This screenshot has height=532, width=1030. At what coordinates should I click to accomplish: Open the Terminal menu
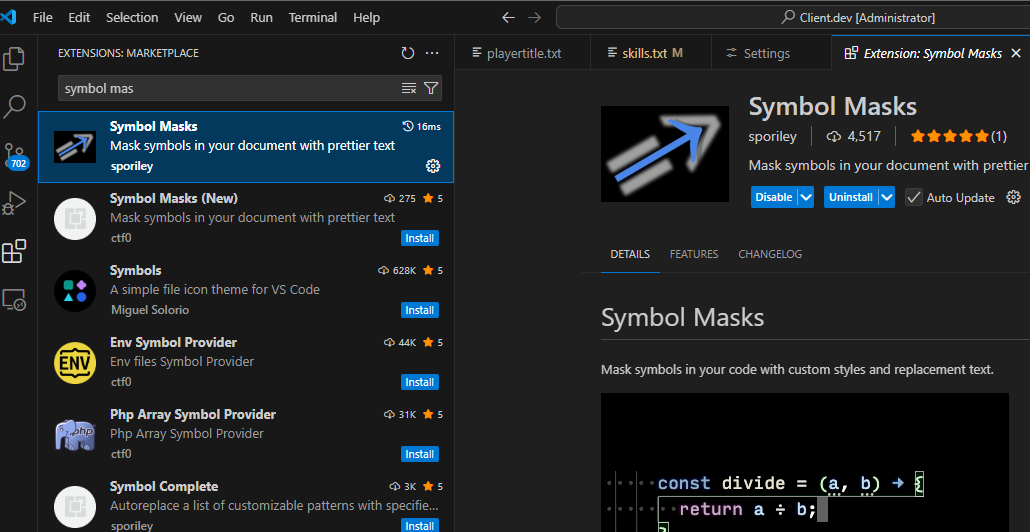tap(313, 18)
